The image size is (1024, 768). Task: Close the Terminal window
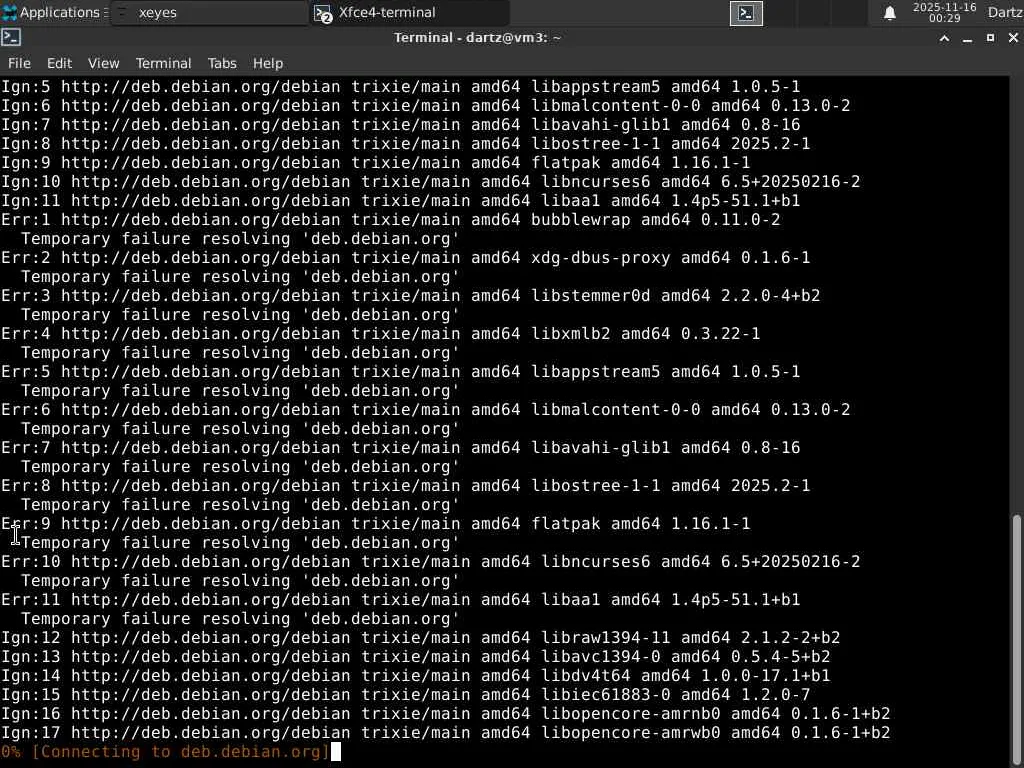[1013, 39]
